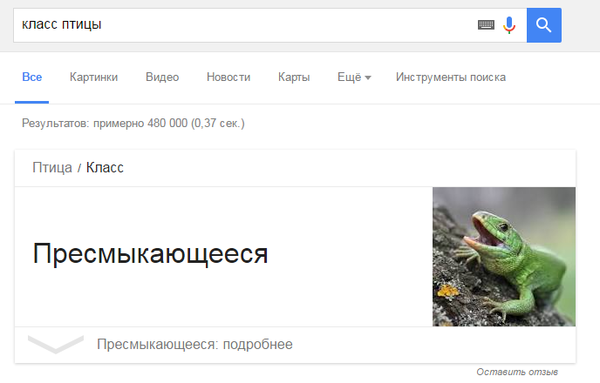The height and width of the screenshot is (383, 600).
Task: Open 'Инструменты поиска' options
Action: [451, 77]
